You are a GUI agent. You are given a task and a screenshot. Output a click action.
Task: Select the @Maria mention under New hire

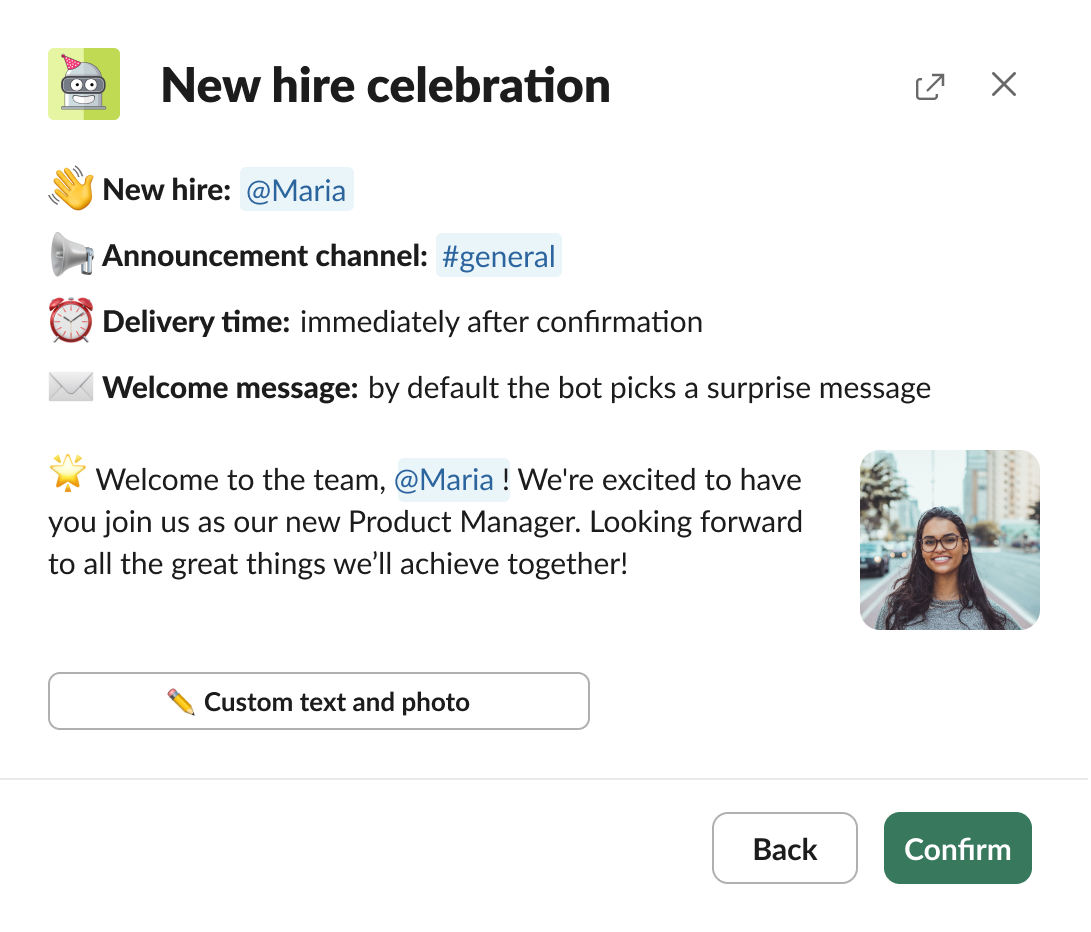click(x=296, y=189)
